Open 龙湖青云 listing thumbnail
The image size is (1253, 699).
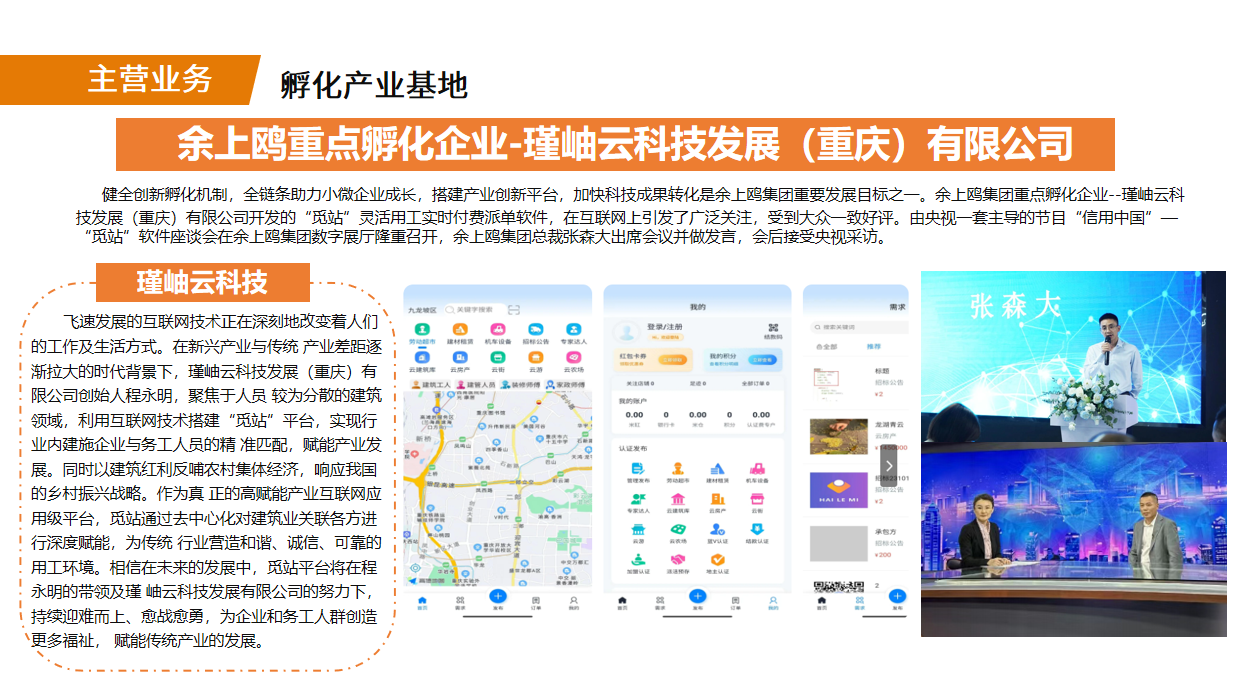point(839,438)
